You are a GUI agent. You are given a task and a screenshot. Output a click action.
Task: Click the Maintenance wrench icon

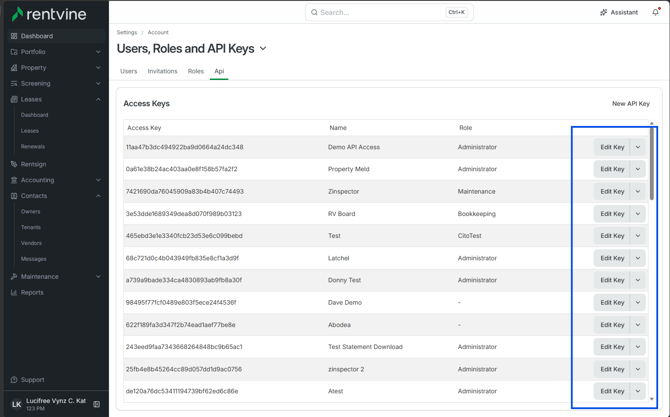14,276
